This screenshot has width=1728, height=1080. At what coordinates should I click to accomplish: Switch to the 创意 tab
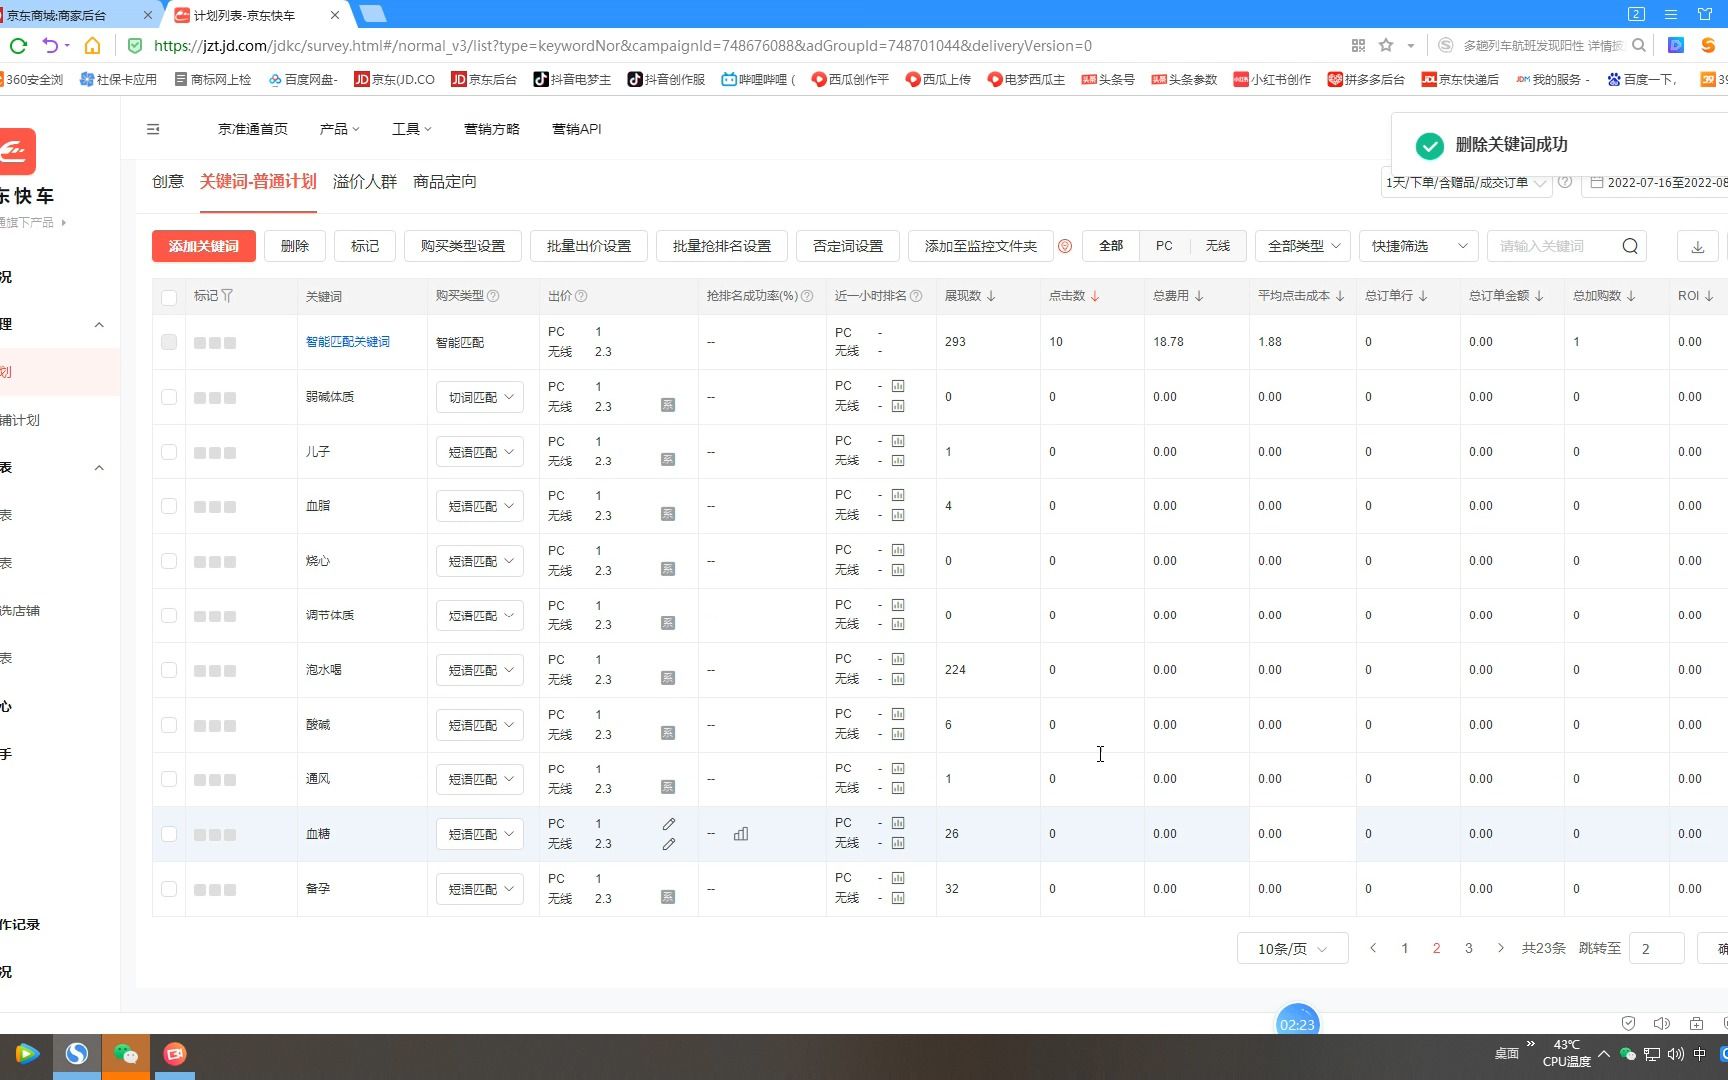[168, 181]
